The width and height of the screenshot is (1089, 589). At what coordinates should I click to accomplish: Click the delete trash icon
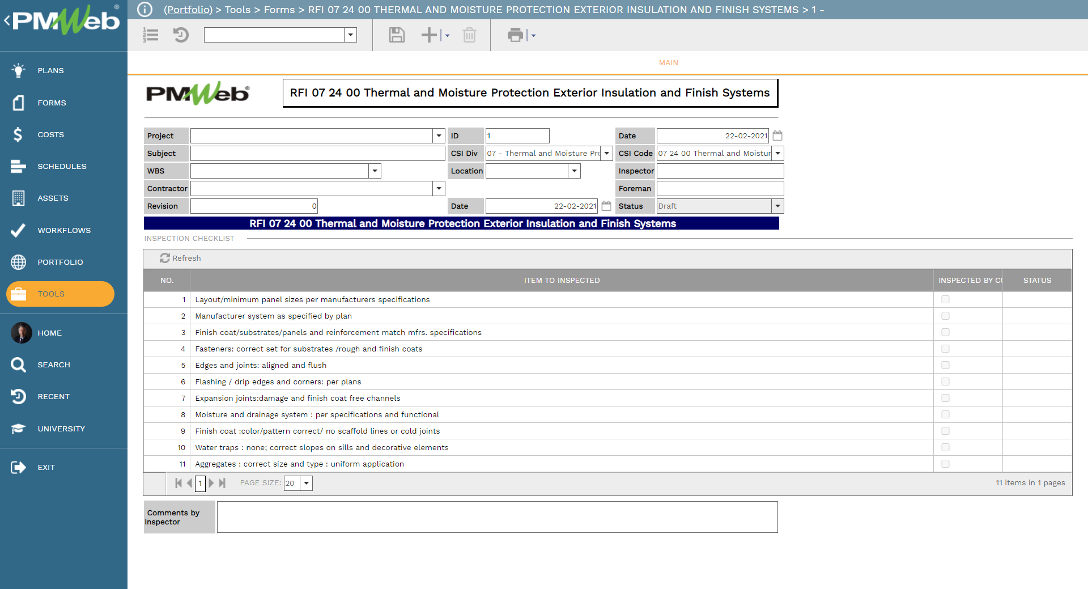click(x=469, y=35)
